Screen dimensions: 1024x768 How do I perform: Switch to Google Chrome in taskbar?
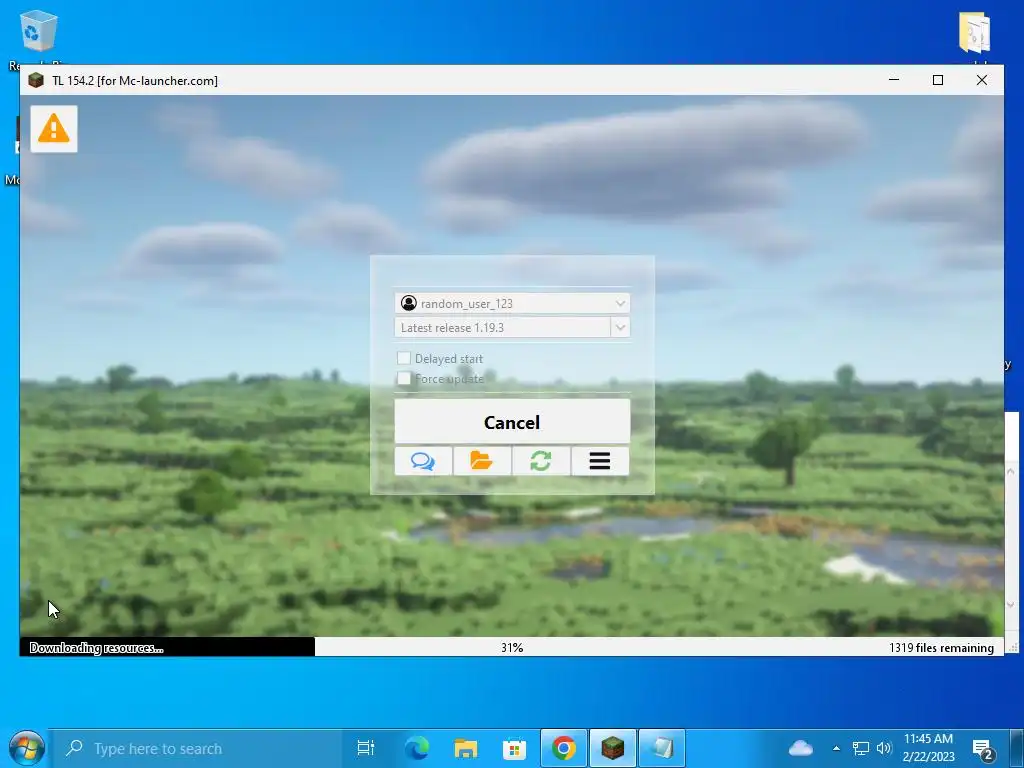pyautogui.click(x=564, y=748)
